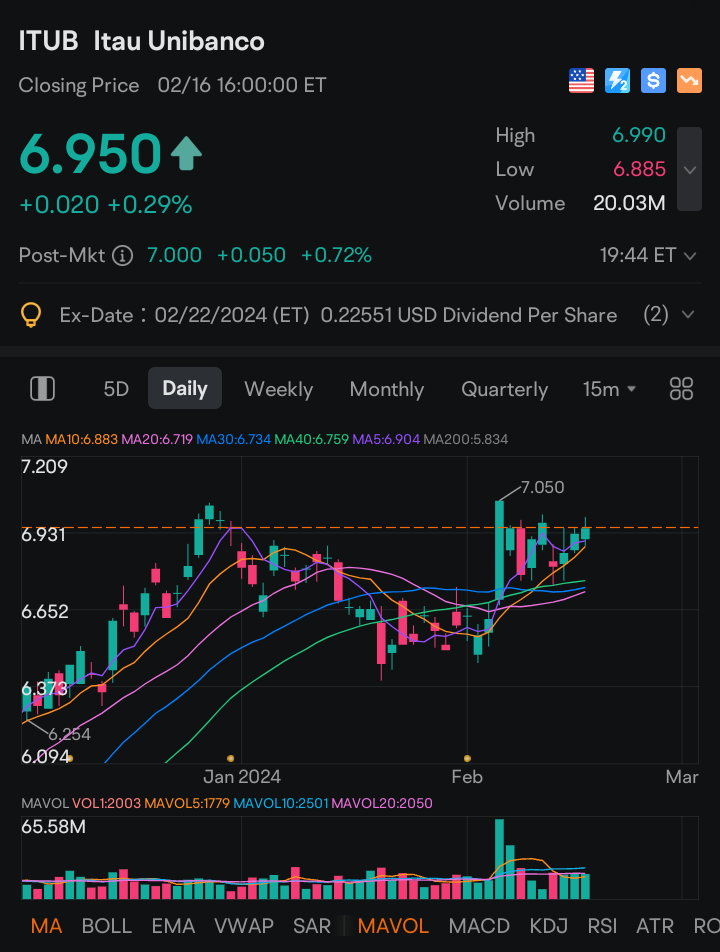Tap the US flag market icon
720x952 pixels.
click(x=581, y=80)
